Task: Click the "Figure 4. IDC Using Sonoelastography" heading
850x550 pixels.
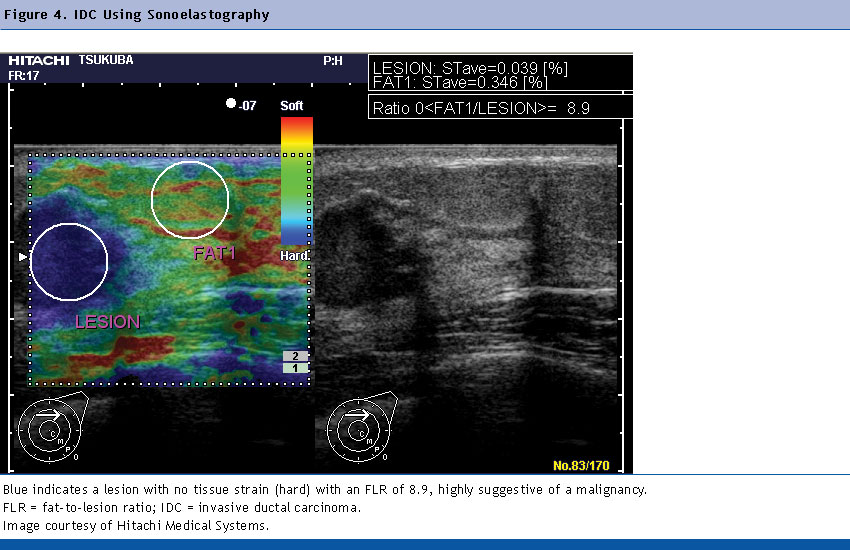Action: click(136, 15)
